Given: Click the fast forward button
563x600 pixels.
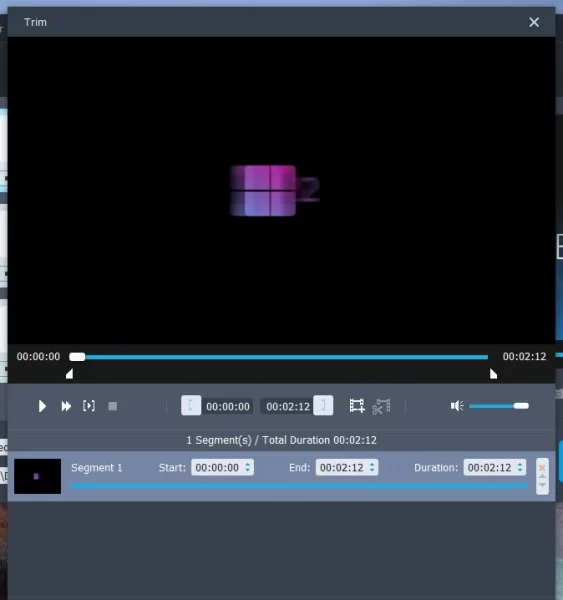Looking at the screenshot, I should [x=66, y=406].
